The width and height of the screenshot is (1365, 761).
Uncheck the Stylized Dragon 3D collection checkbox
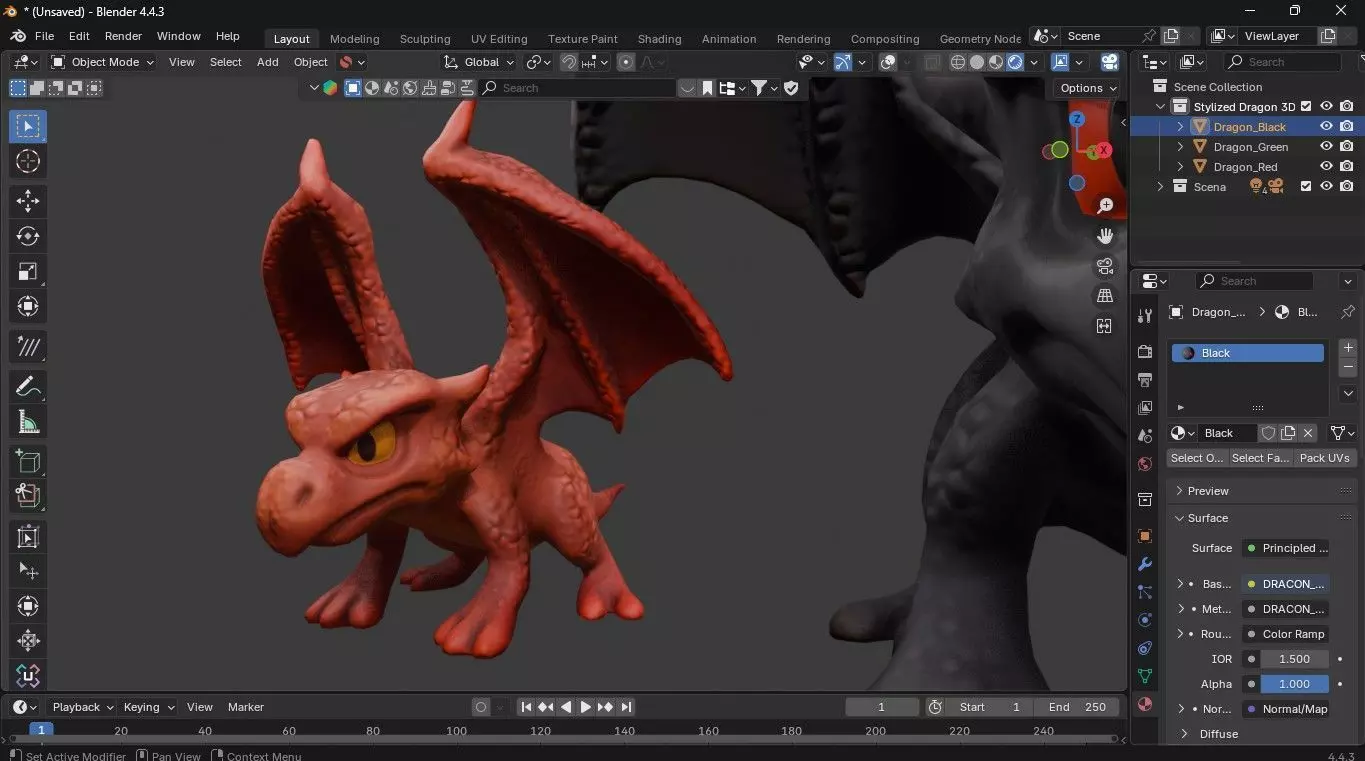(1306, 107)
